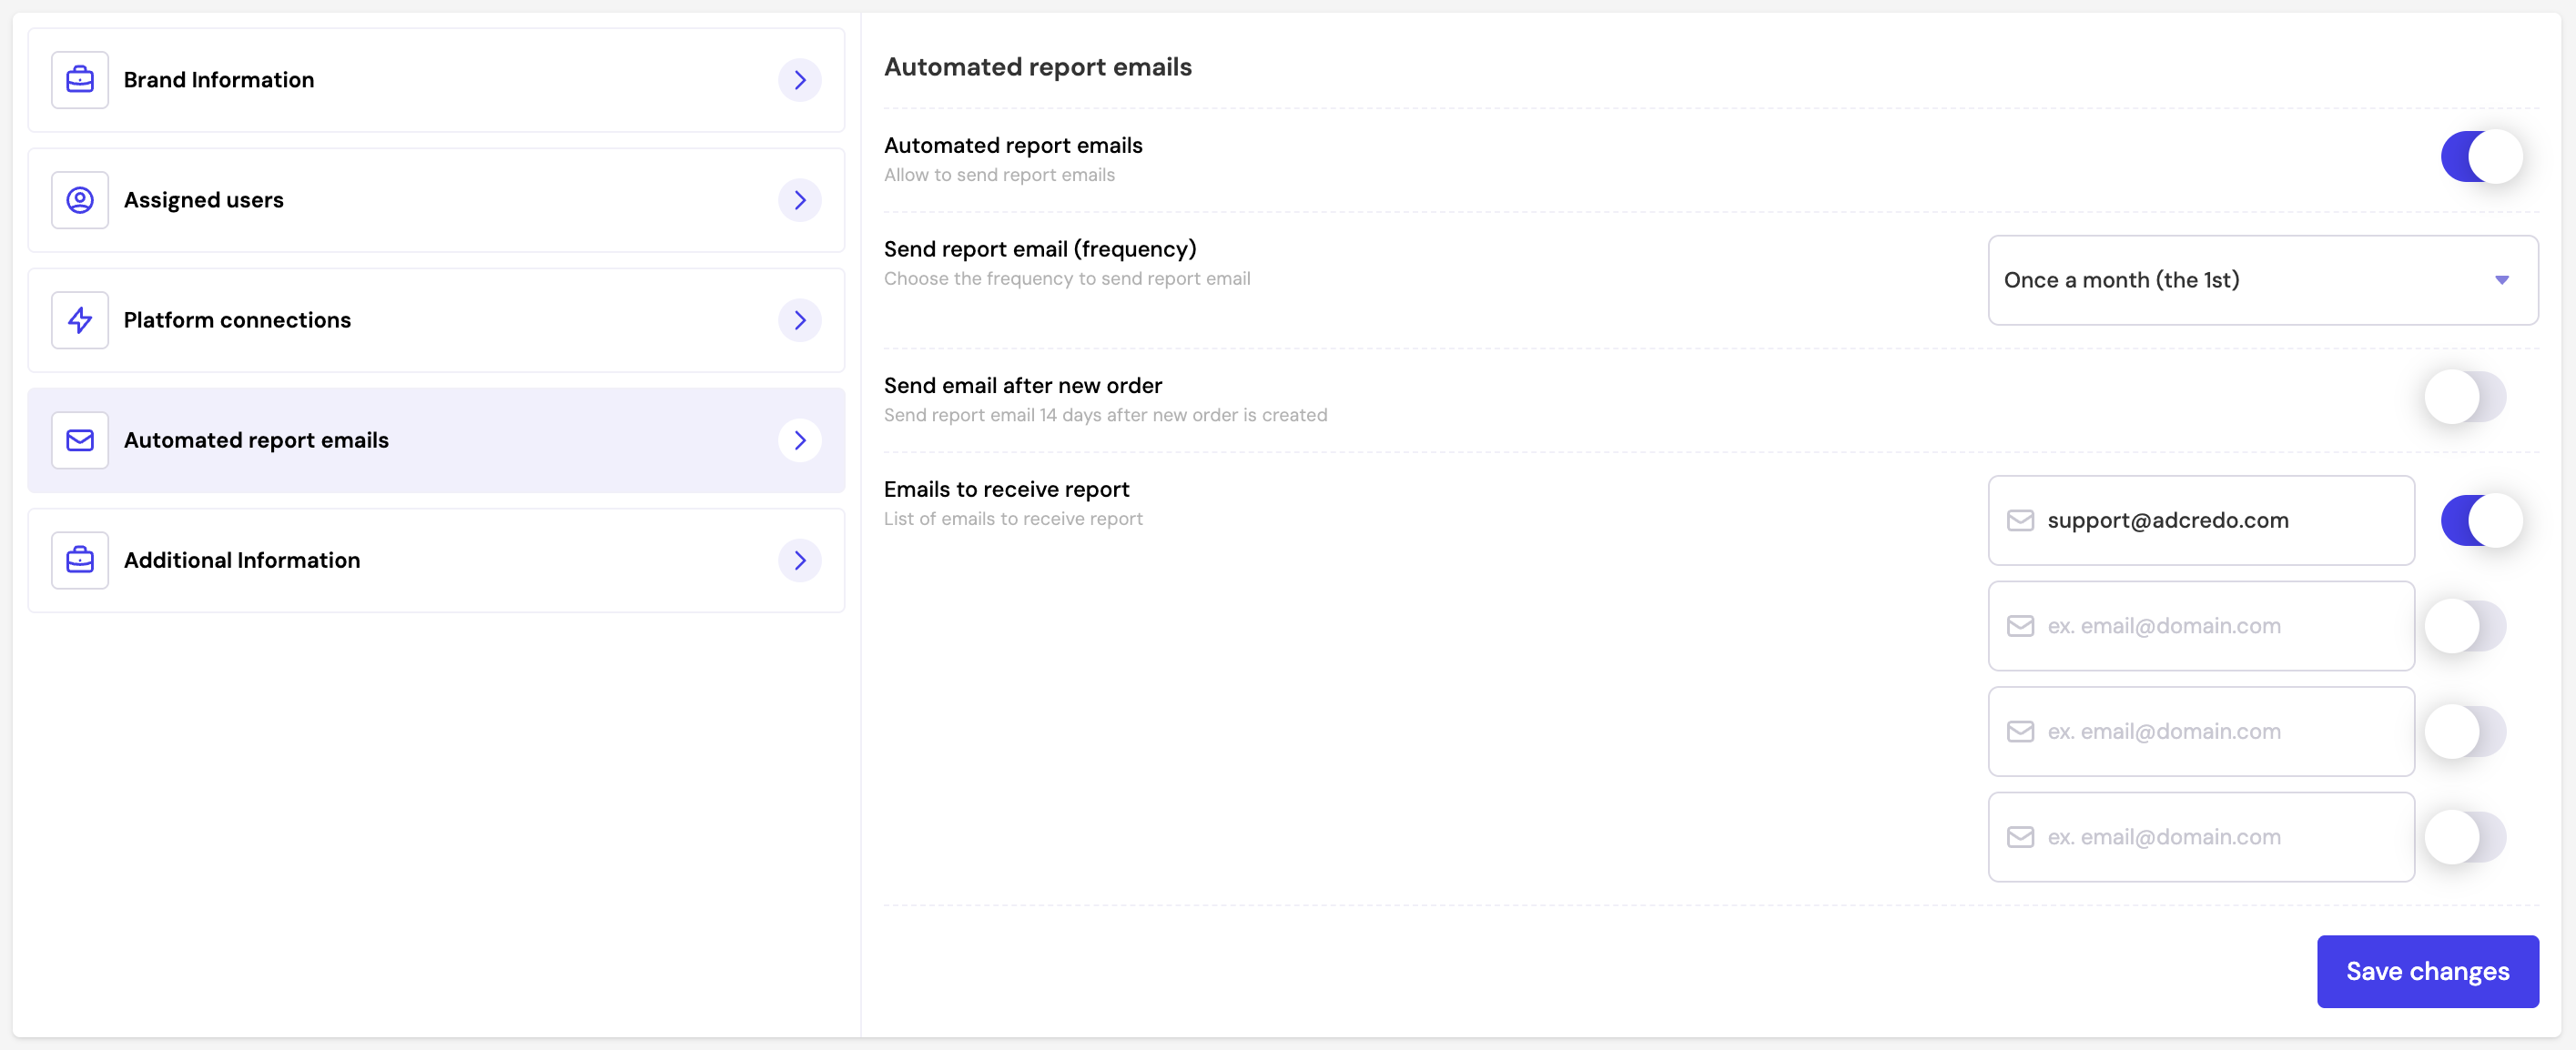Click envelope icon in second email field
This screenshot has height=1050, width=2576.
click(x=2020, y=626)
